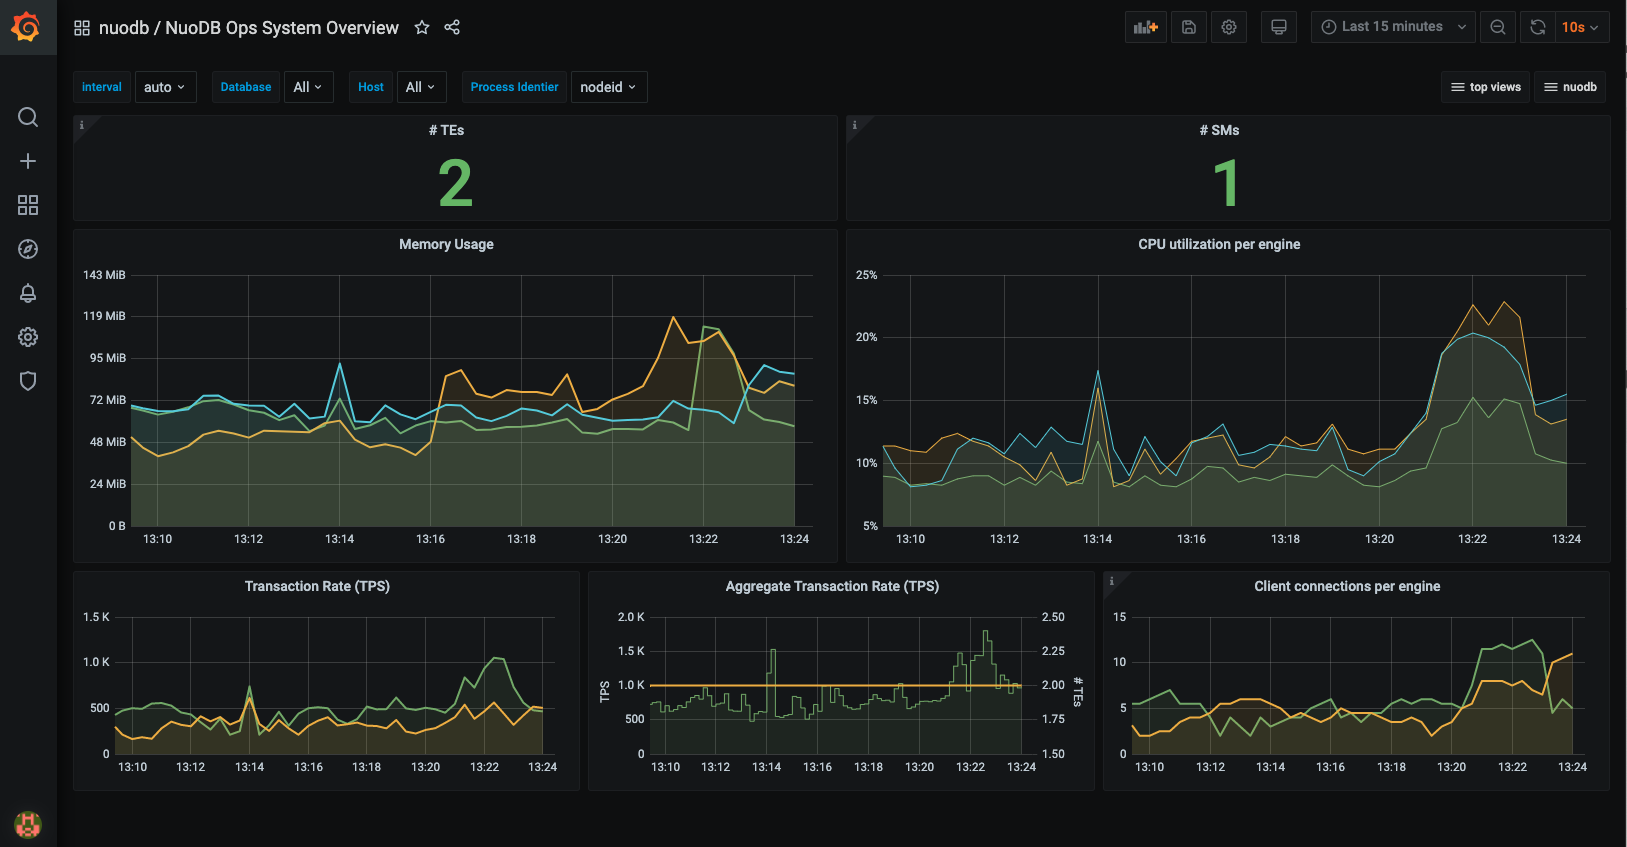Open the Server Admin shield icon
The height and width of the screenshot is (847, 1627).
tap(28, 381)
